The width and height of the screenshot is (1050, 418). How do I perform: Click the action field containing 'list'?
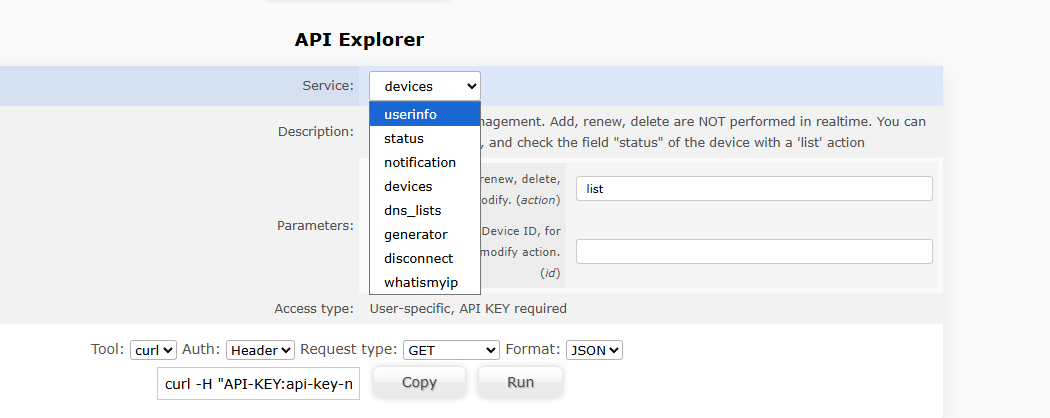point(754,188)
